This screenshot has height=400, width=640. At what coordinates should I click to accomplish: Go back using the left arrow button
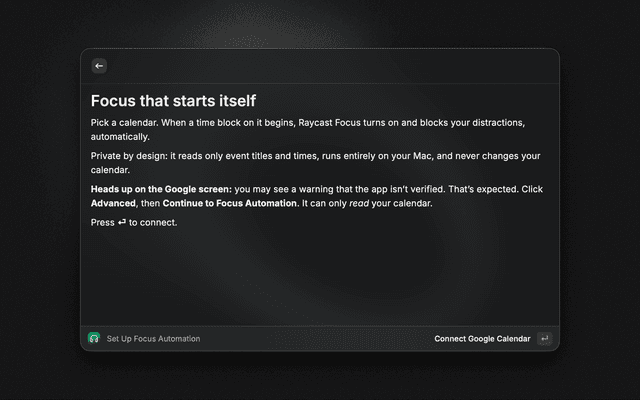(x=99, y=66)
